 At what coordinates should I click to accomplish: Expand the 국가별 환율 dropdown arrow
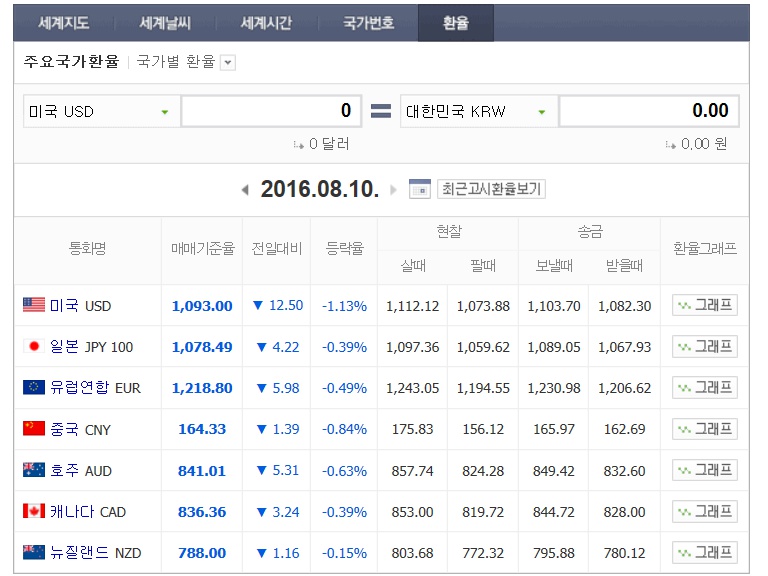click(x=228, y=63)
